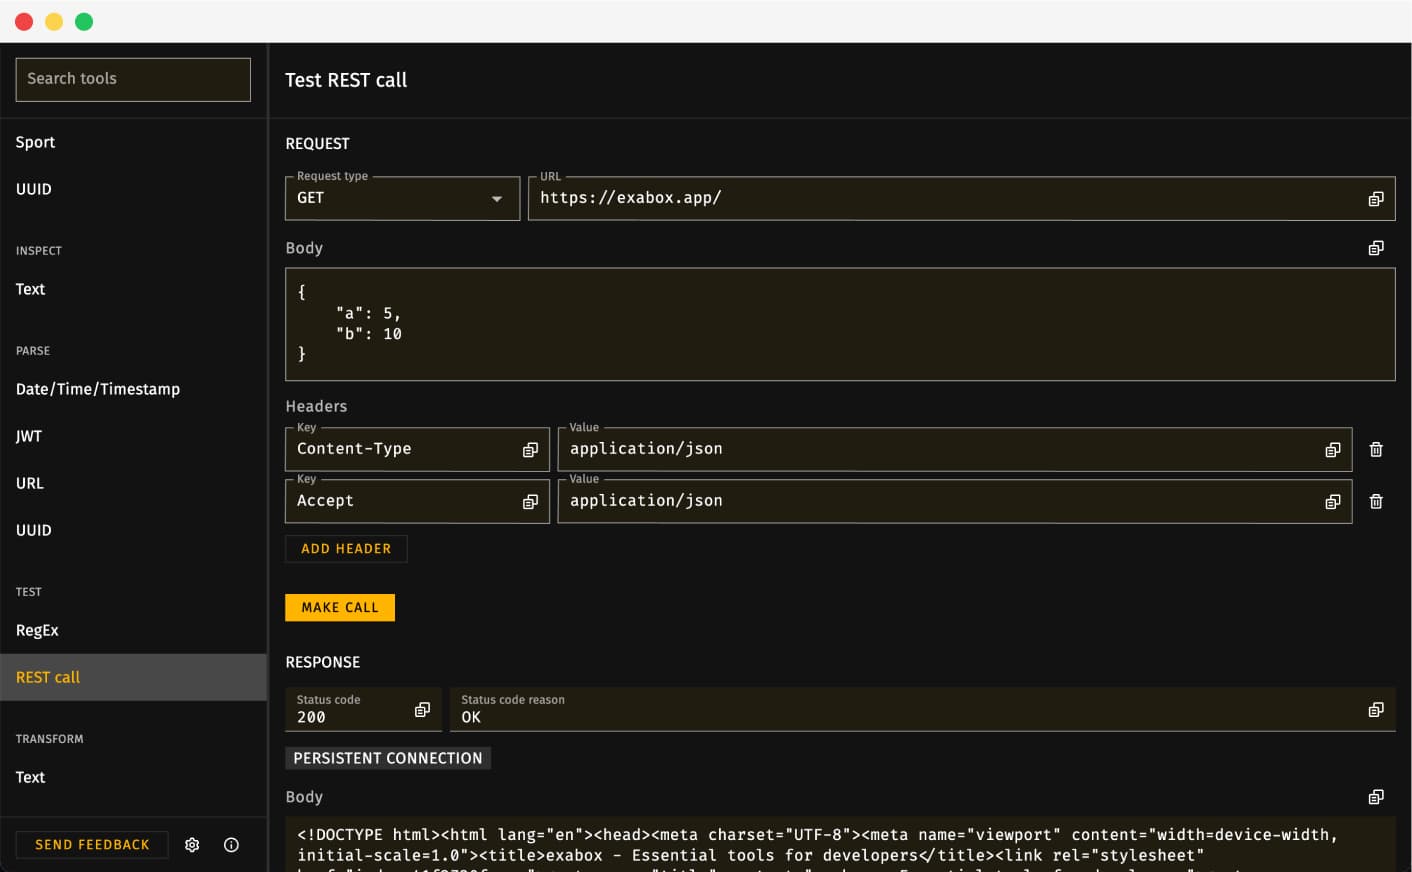Screen dimensions: 1412x872
Task: Click the PERSISTENT CONNECTION chip
Action: click(x=388, y=758)
